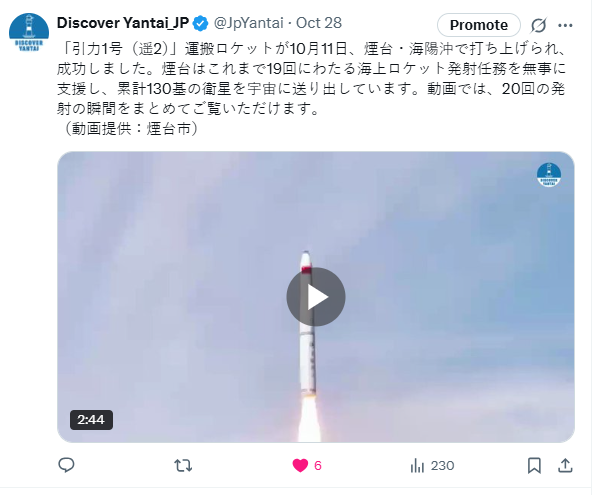Viewport: 606px width, 495px height.
Task: Open Discover Yantai profile avatar
Action: point(29,32)
